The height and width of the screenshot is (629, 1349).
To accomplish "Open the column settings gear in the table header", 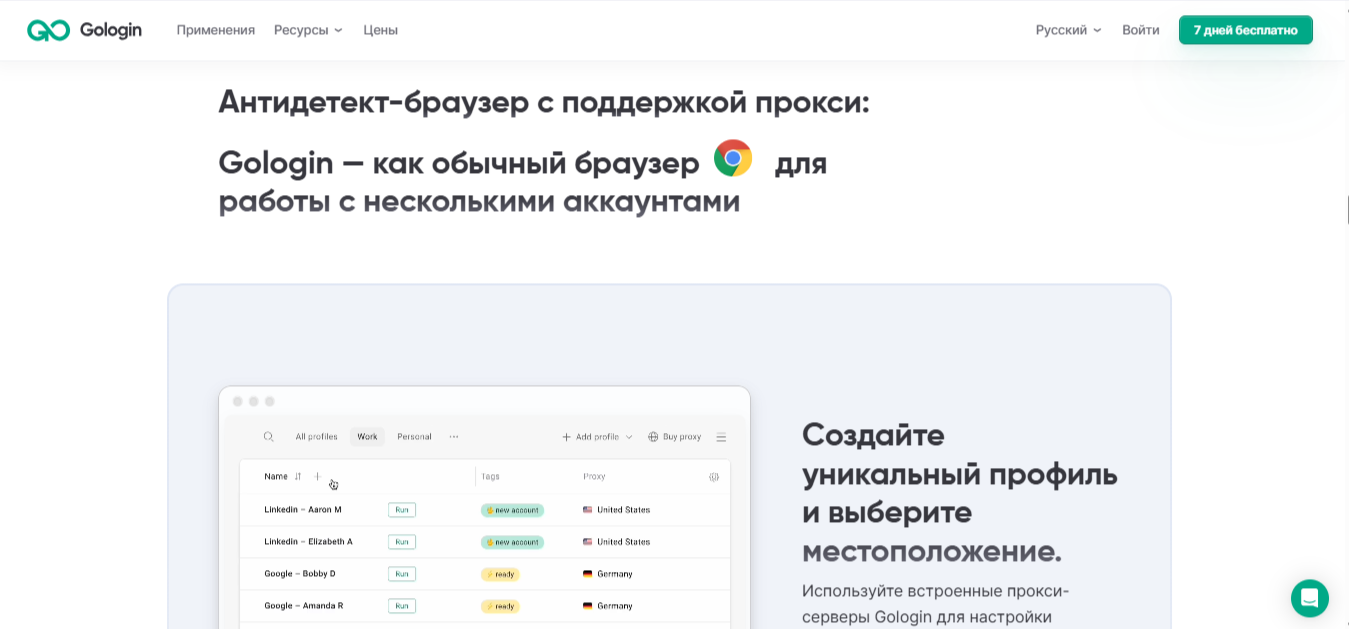I will click(713, 476).
